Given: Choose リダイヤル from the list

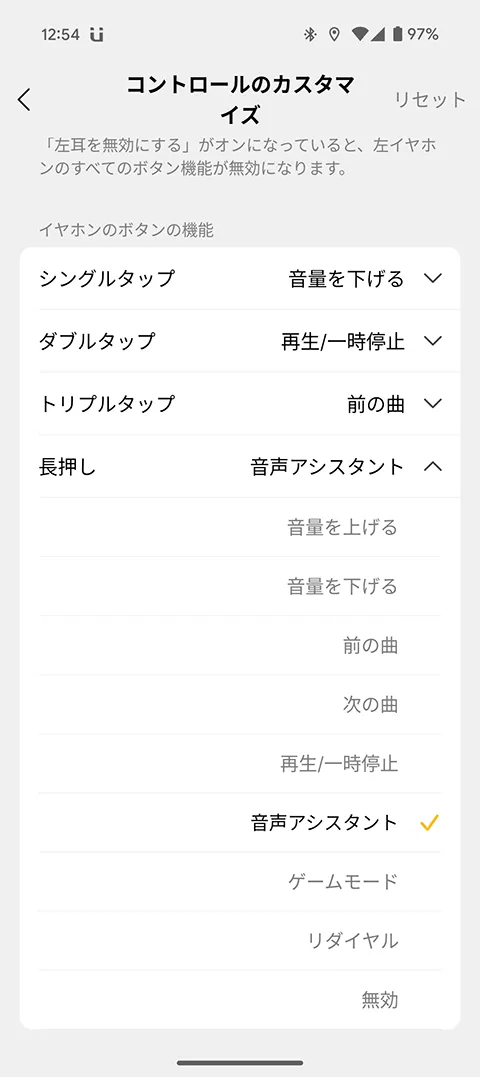Looking at the screenshot, I should (240, 941).
